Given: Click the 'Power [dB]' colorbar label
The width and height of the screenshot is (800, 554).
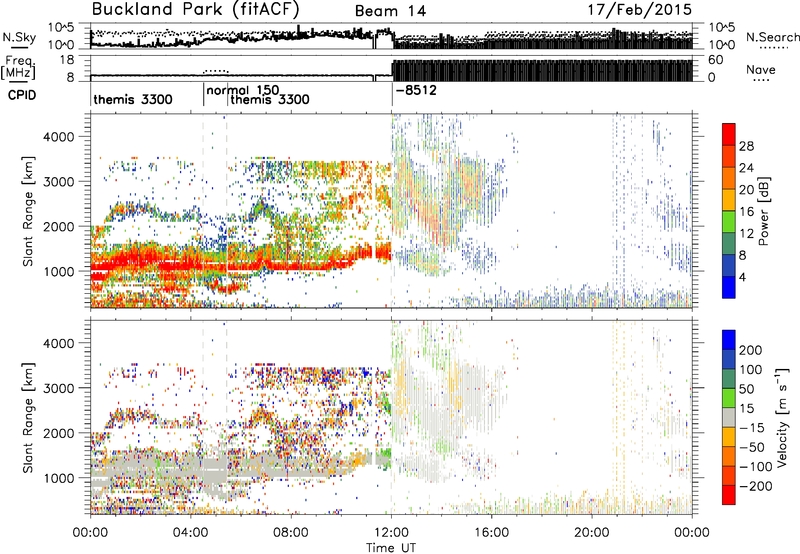Looking at the screenshot, I should tap(763, 211).
